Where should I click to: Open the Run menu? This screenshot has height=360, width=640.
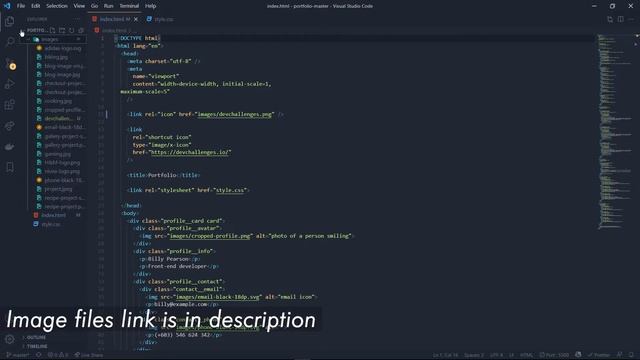tap(109, 6)
